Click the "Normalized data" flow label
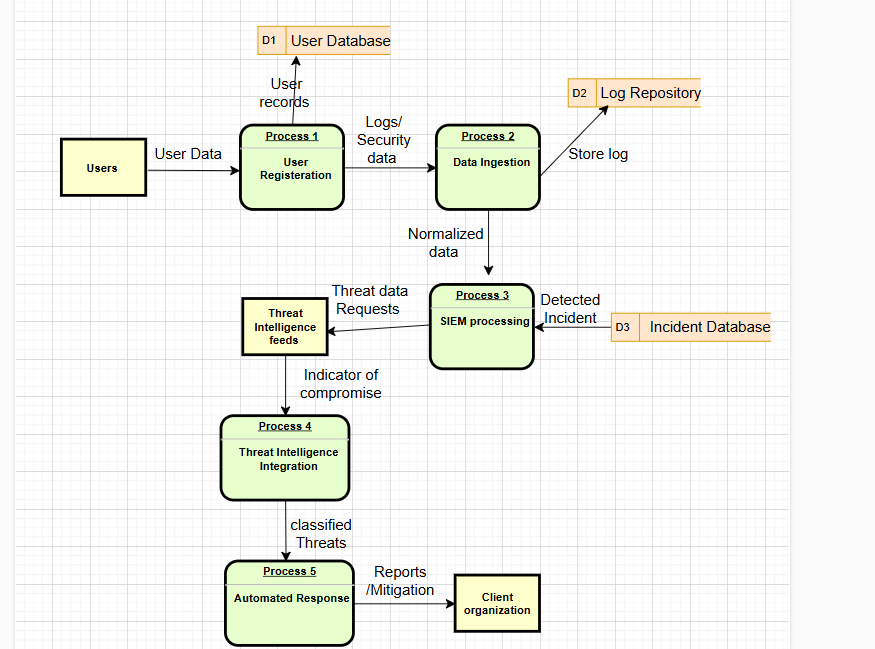The image size is (875, 649). (445, 243)
